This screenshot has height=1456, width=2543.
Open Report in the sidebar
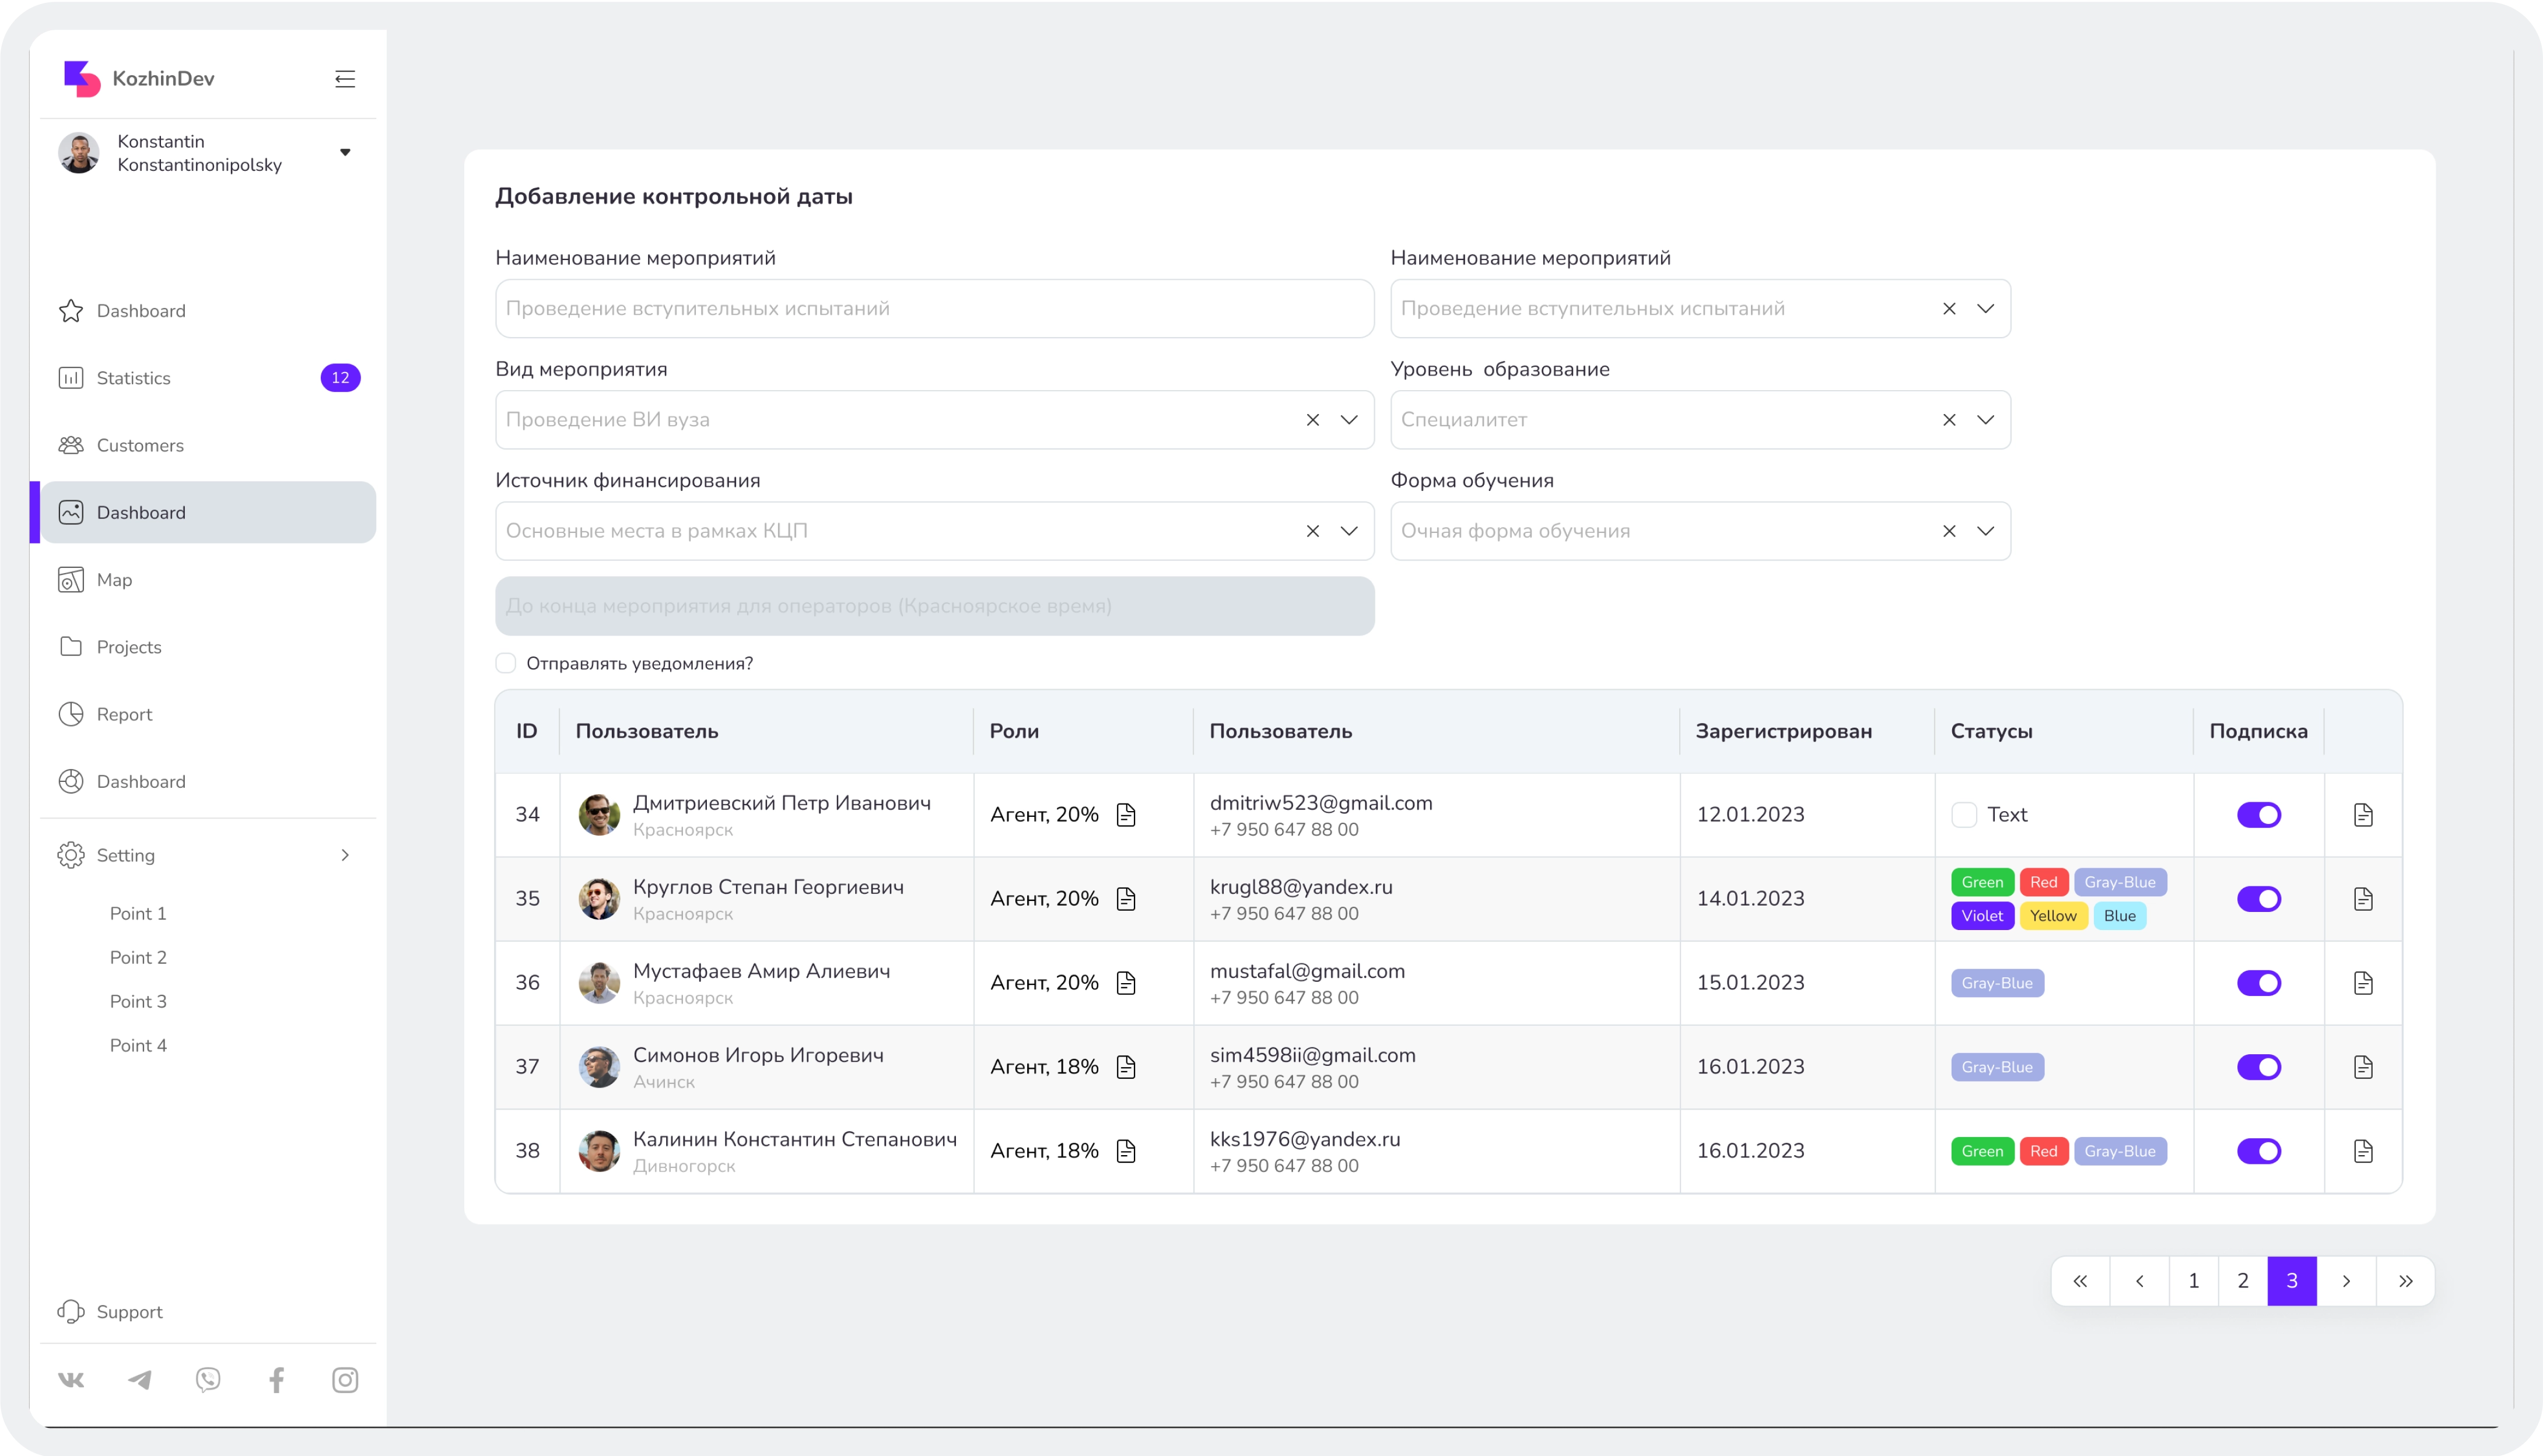[x=208, y=714]
